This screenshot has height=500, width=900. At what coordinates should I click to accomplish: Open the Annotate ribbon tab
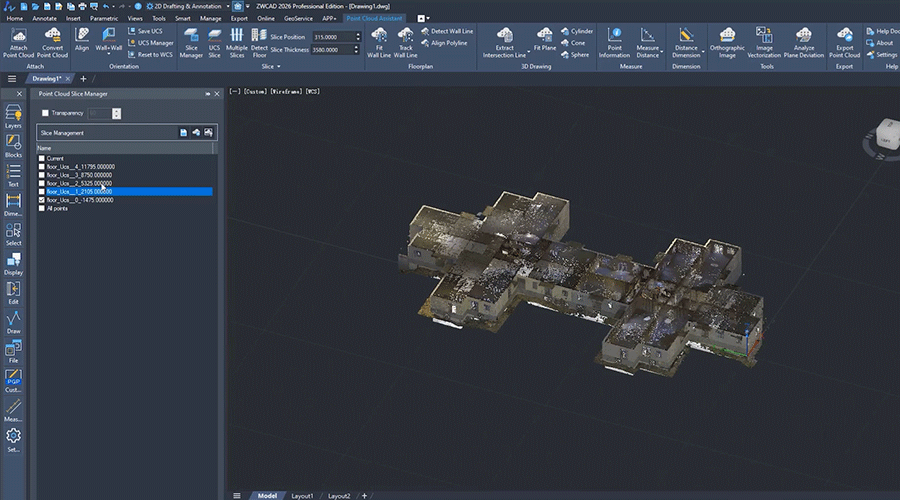(x=44, y=18)
